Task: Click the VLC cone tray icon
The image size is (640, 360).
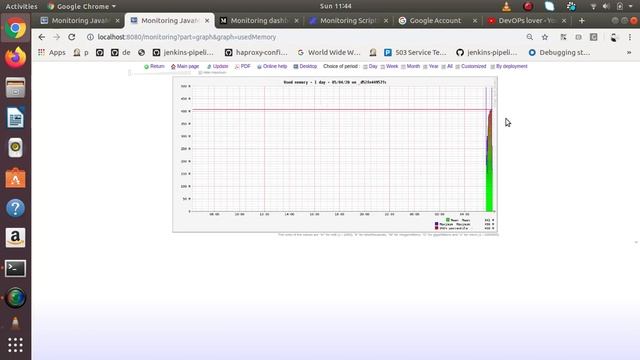Action: click(x=507, y=6)
